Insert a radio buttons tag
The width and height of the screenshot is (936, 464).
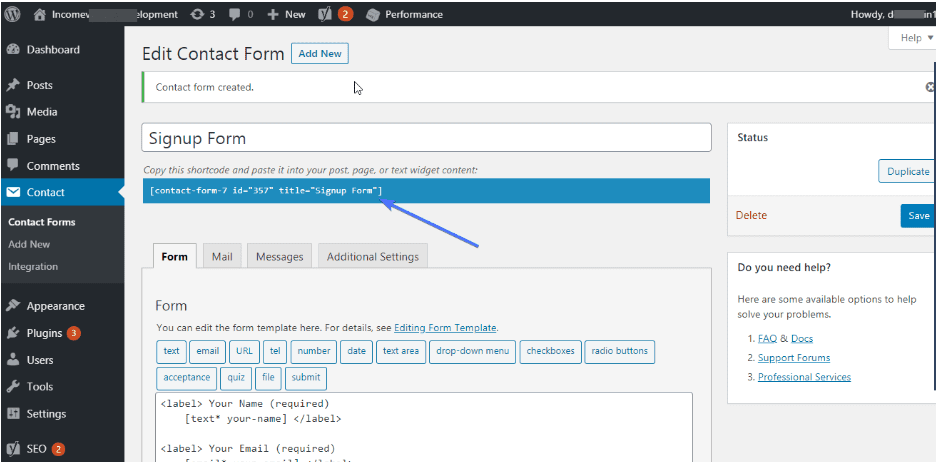point(620,351)
